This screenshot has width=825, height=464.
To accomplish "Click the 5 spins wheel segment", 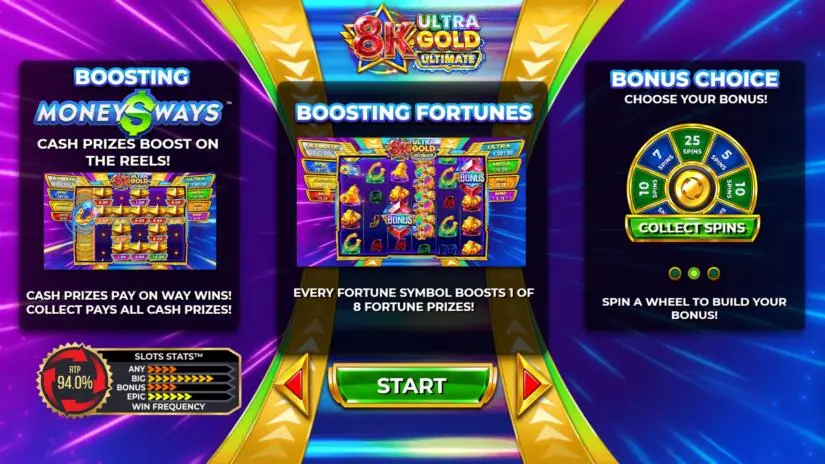I will pos(724,159).
